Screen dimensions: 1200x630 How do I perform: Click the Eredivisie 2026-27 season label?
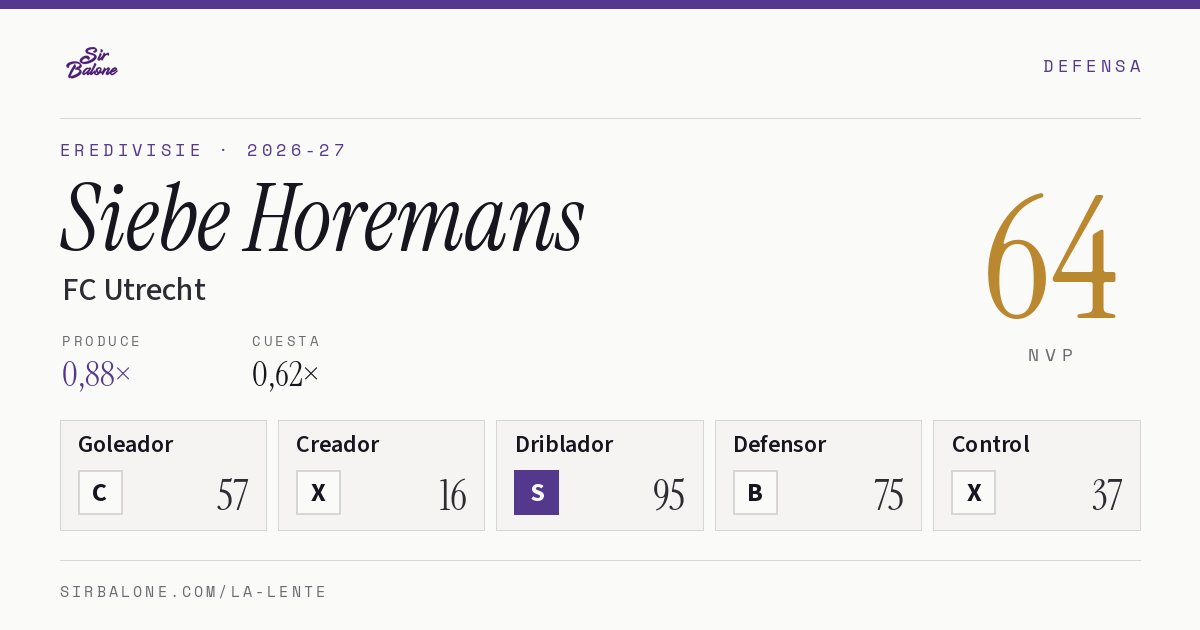[x=203, y=150]
